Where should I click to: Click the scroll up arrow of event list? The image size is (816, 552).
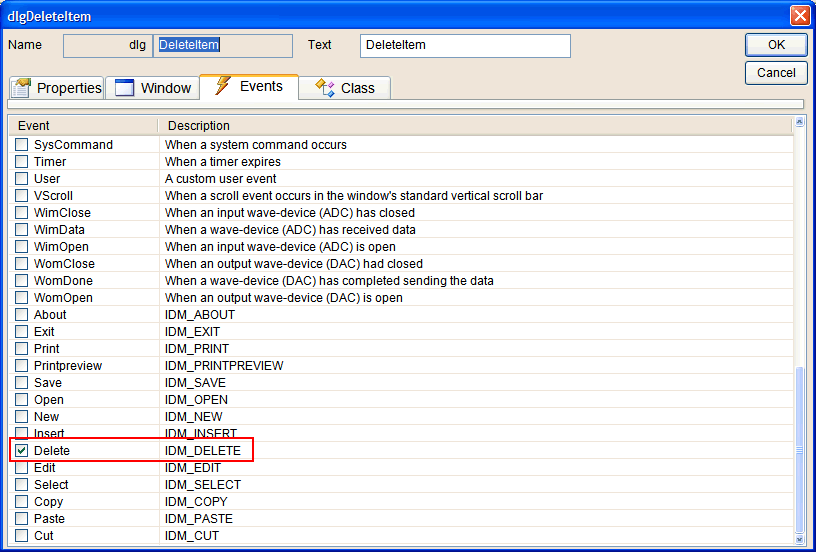pos(800,122)
